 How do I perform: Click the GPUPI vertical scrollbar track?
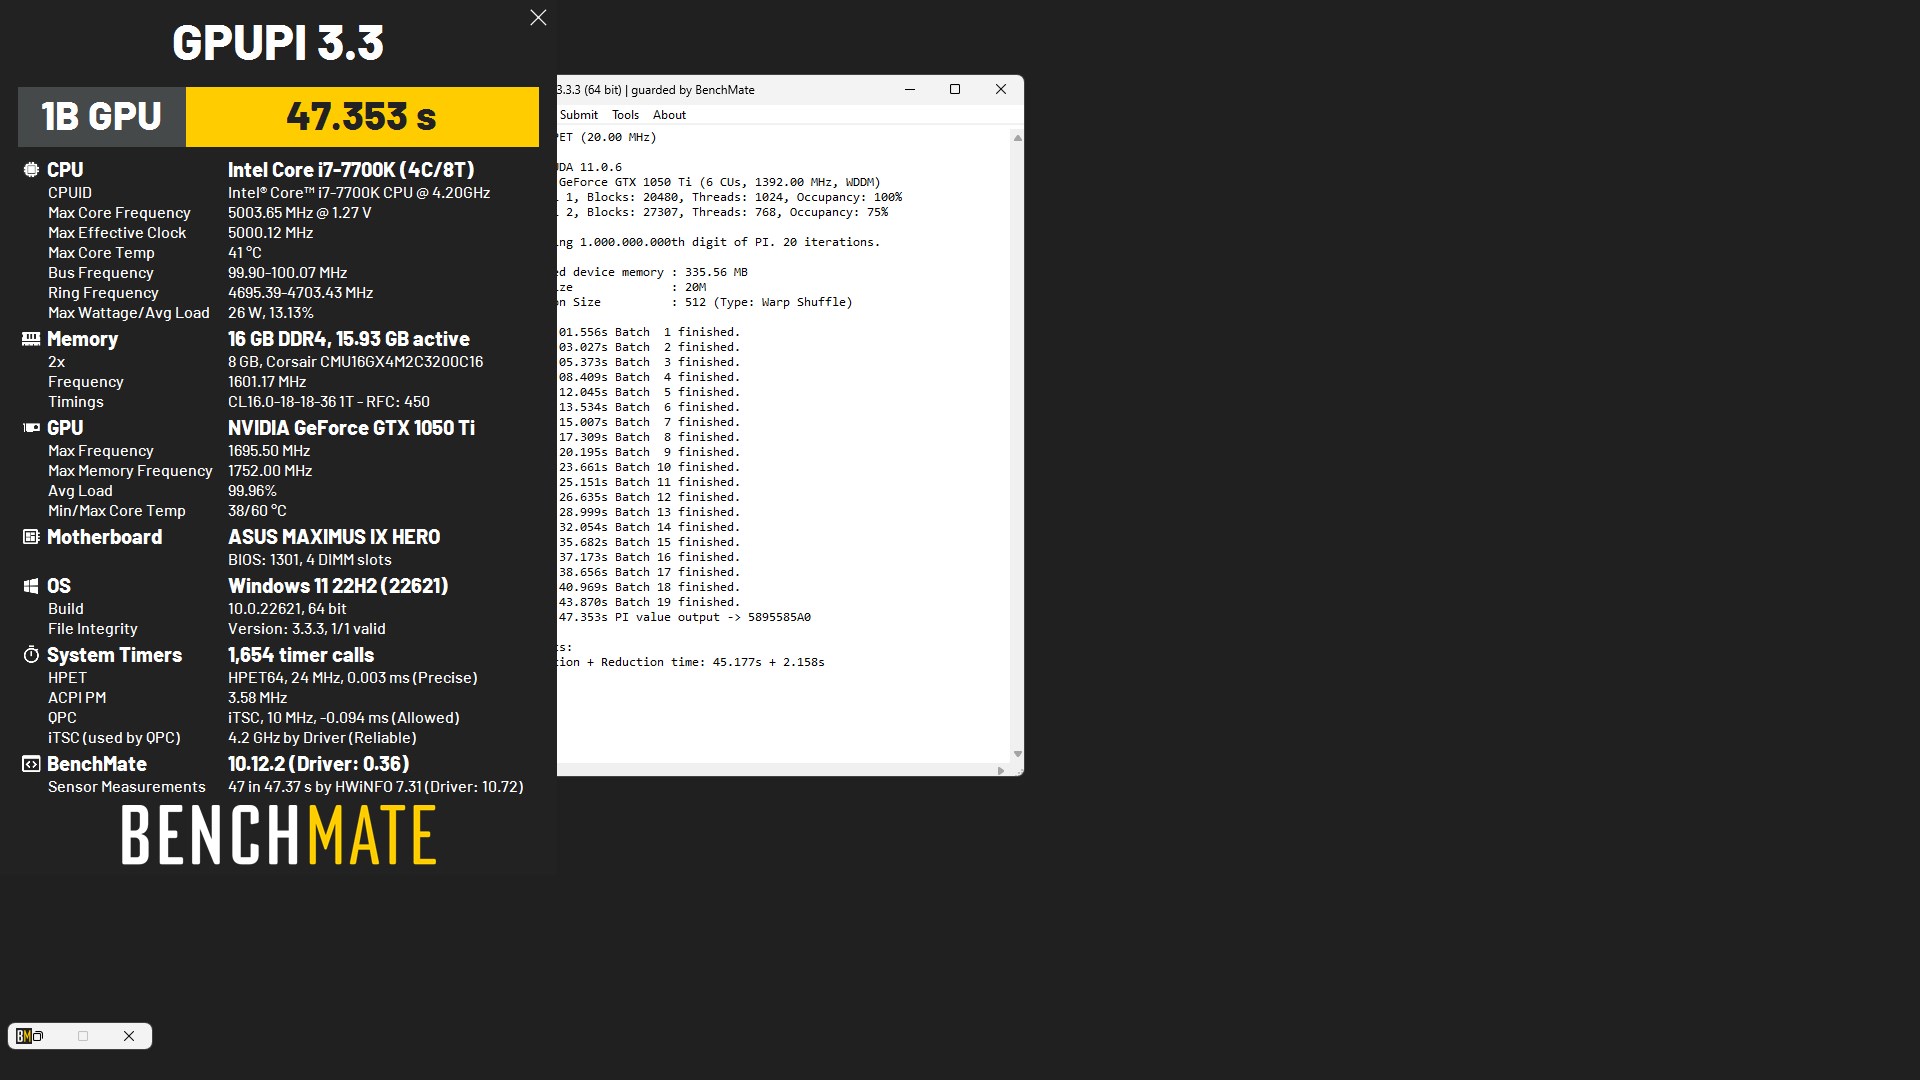pos(1017,446)
